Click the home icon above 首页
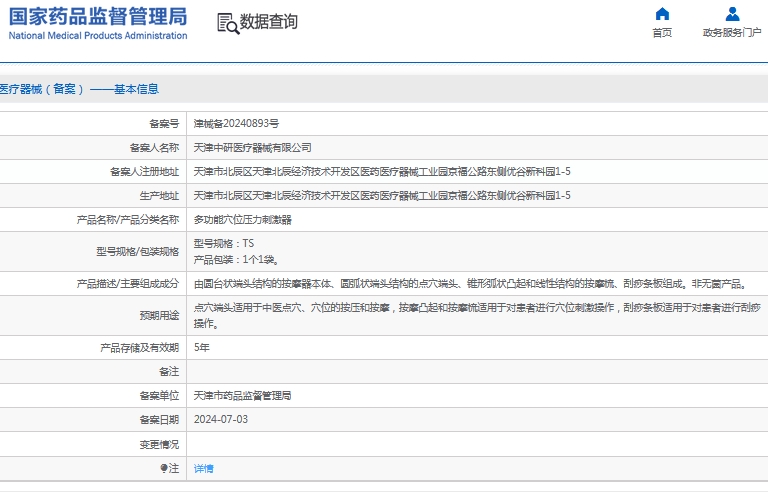 662,14
